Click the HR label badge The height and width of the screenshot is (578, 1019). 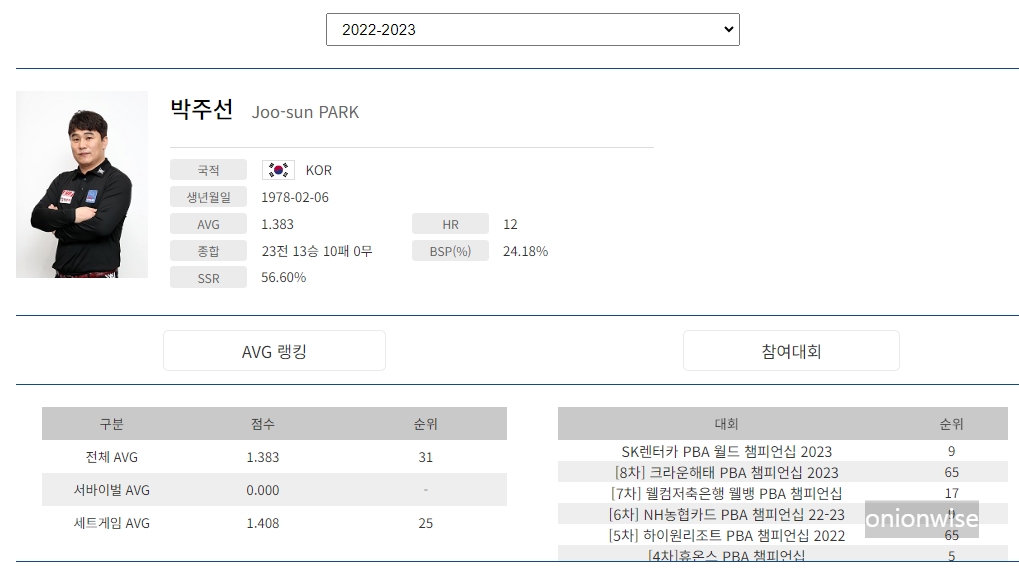450,223
